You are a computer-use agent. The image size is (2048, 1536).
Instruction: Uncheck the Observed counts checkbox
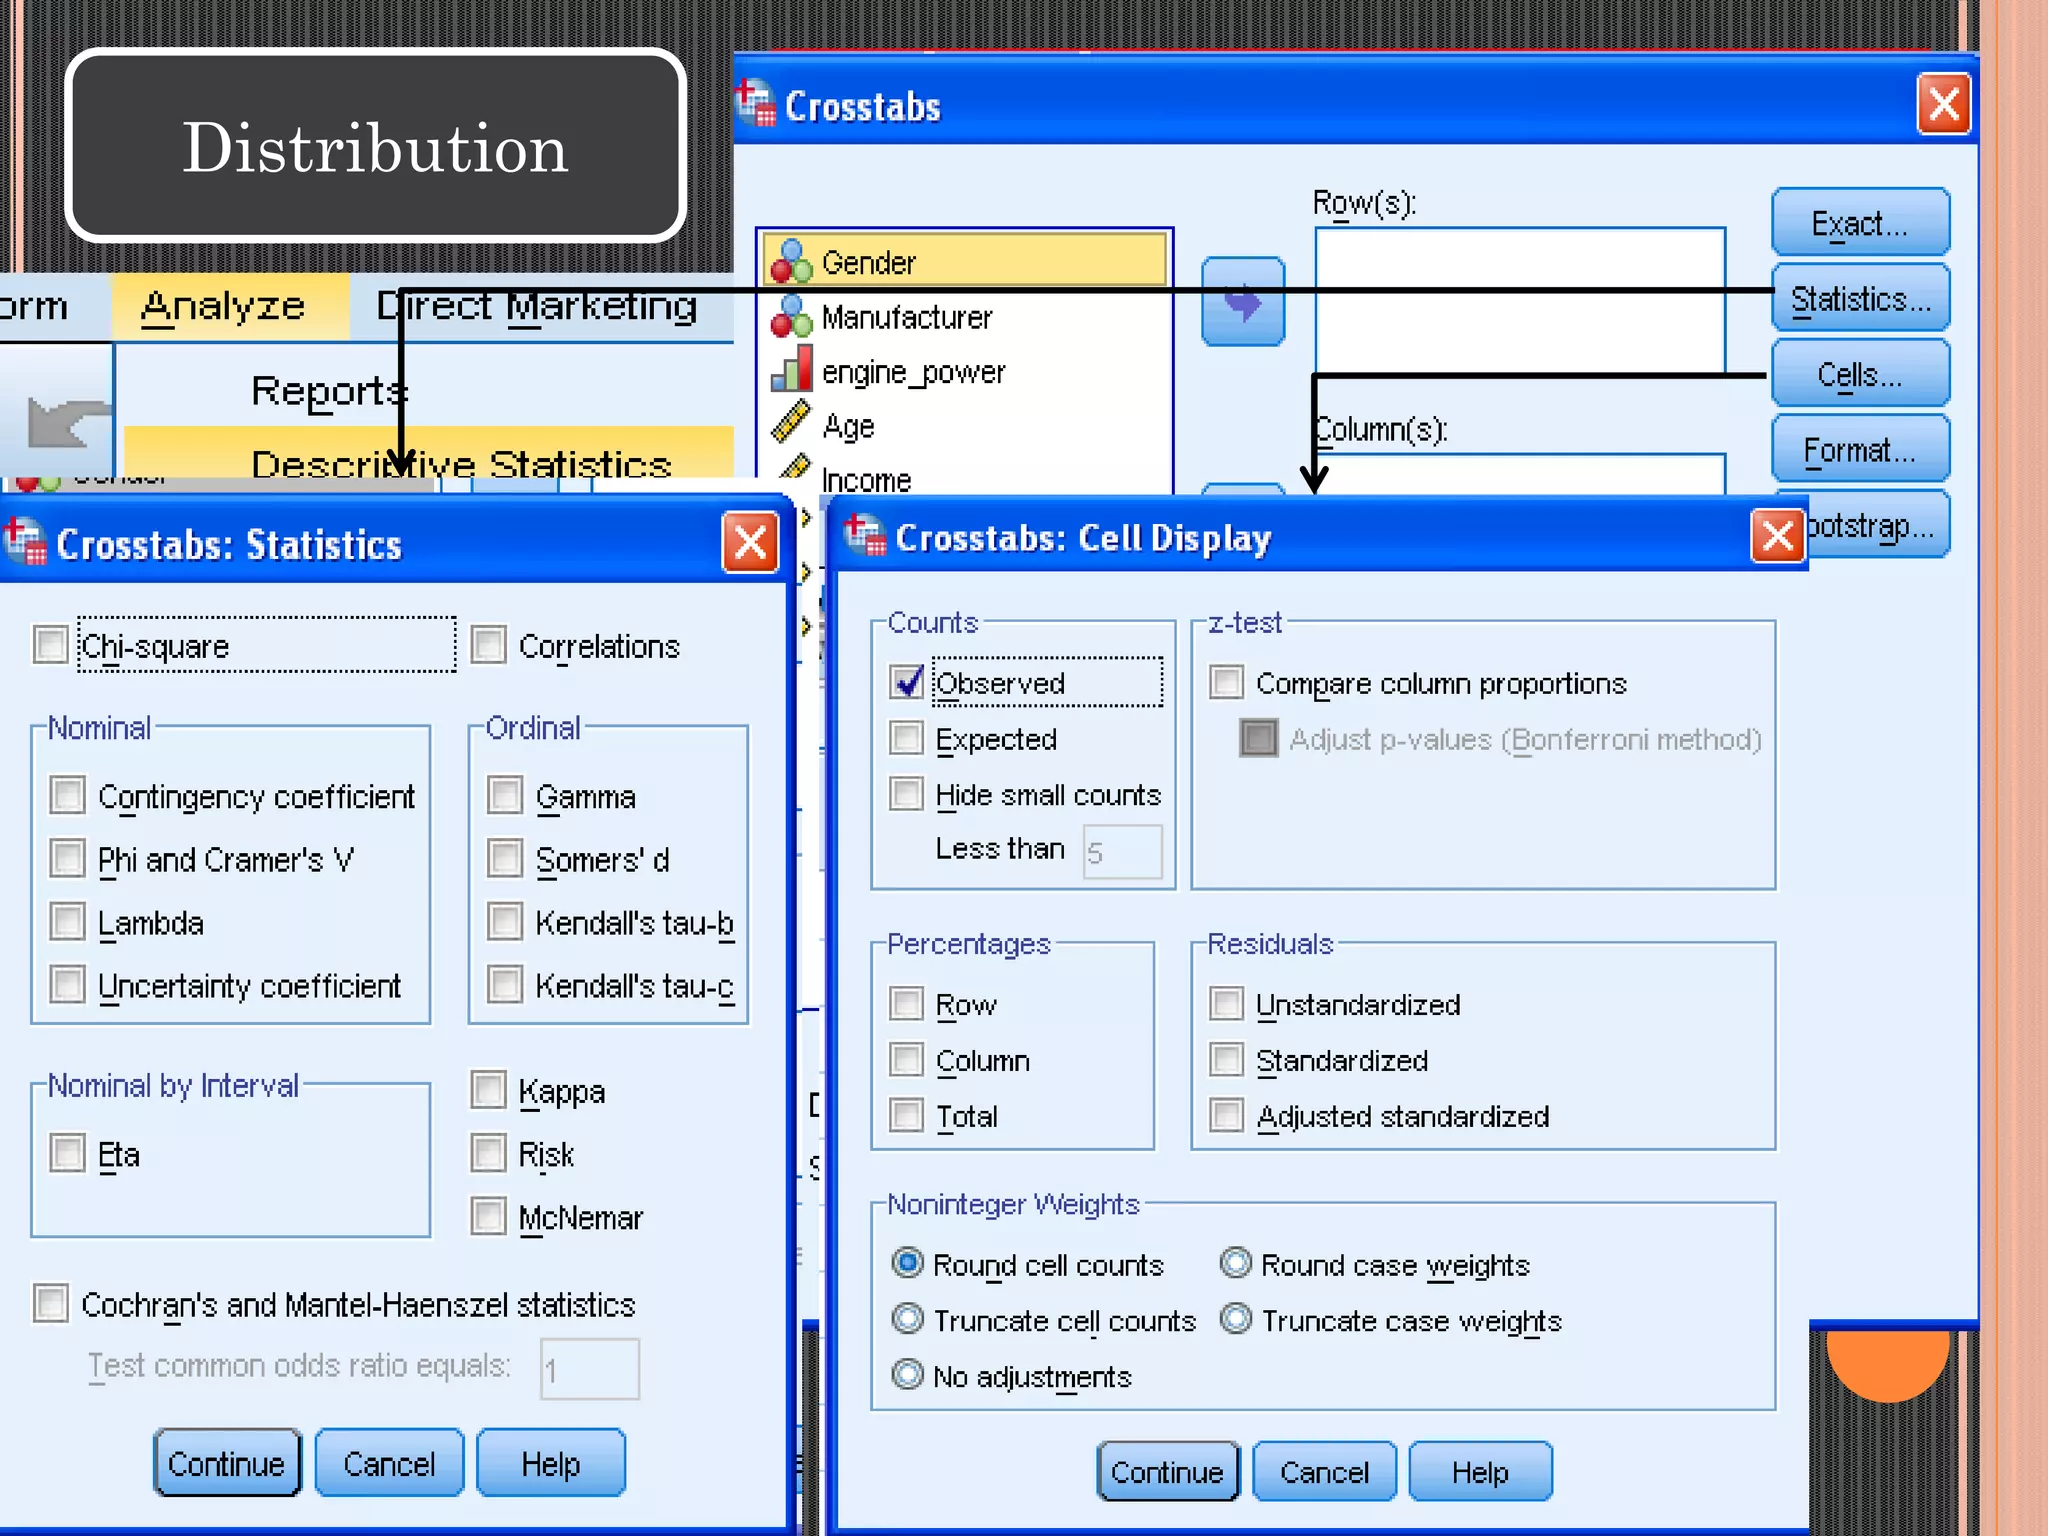906,682
